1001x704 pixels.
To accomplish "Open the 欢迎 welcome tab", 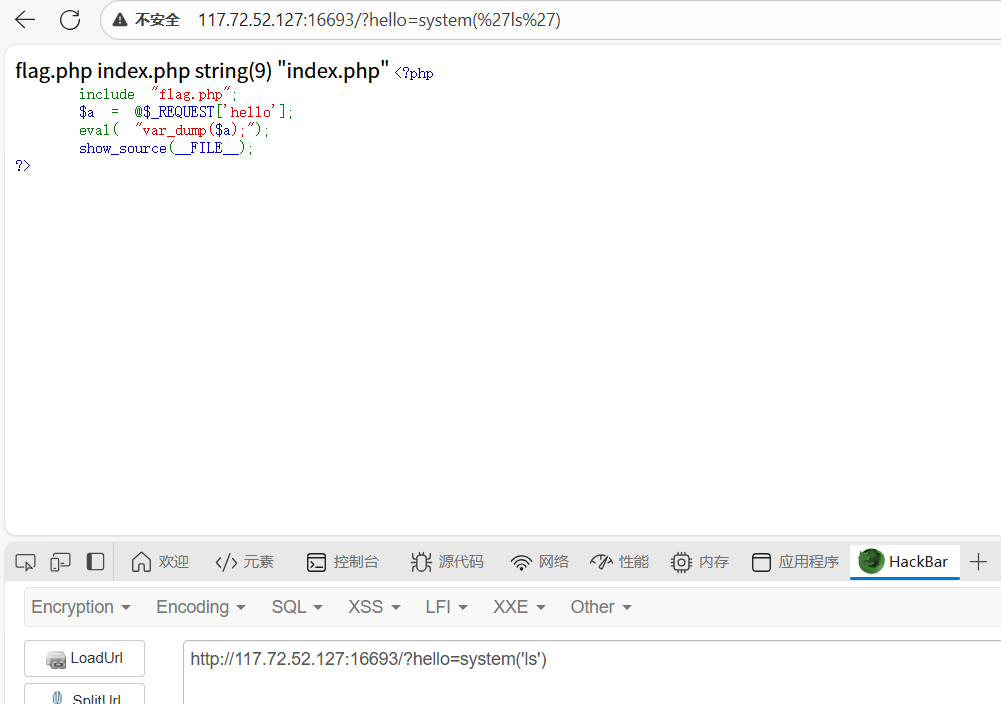I will pyautogui.click(x=160, y=562).
